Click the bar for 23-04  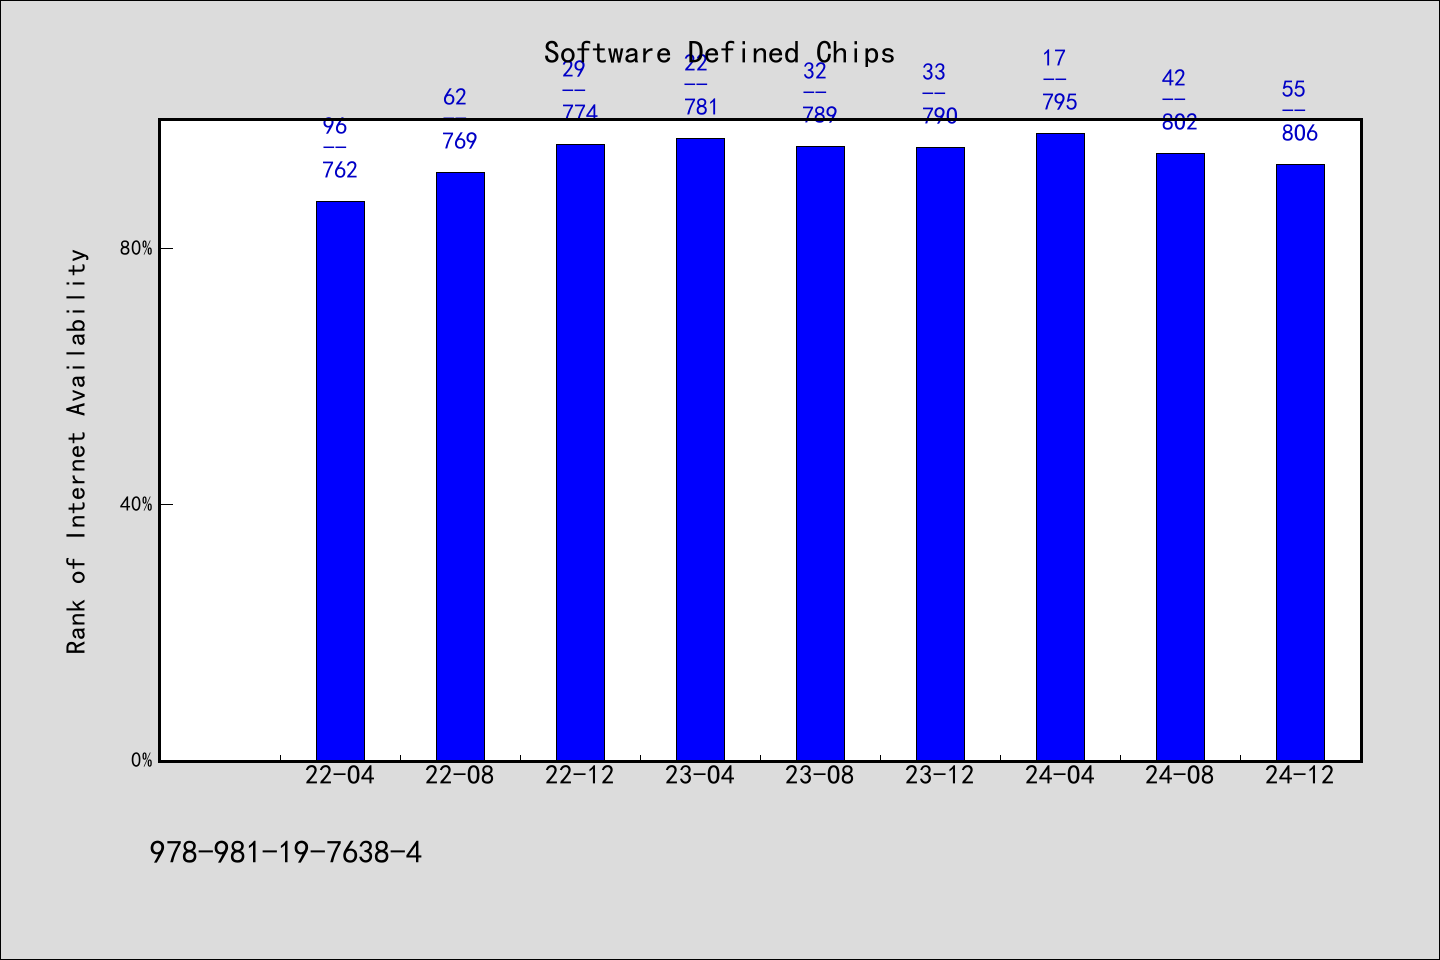(700, 449)
